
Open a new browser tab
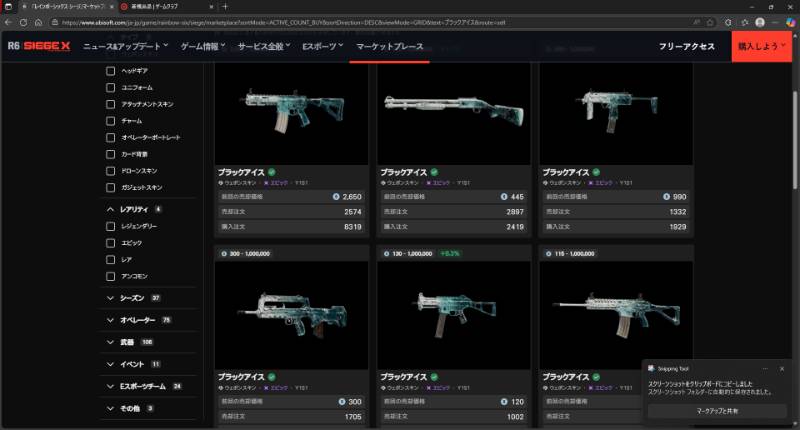point(225,7)
